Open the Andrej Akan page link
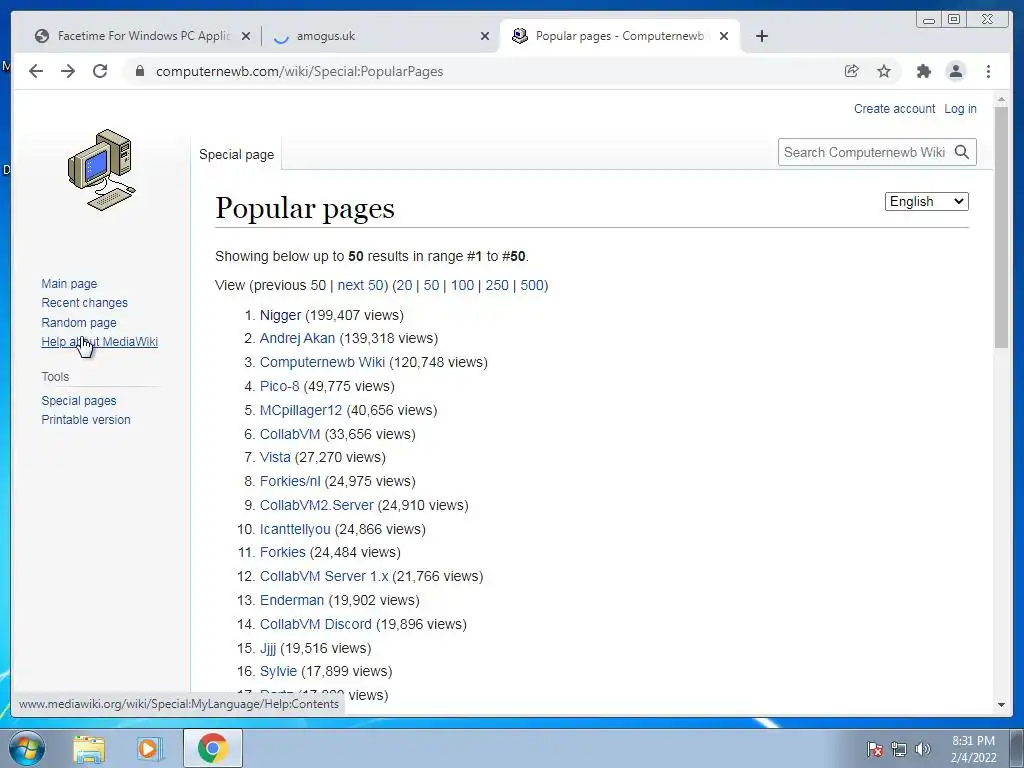The height and width of the screenshot is (768, 1024). click(x=297, y=338)
